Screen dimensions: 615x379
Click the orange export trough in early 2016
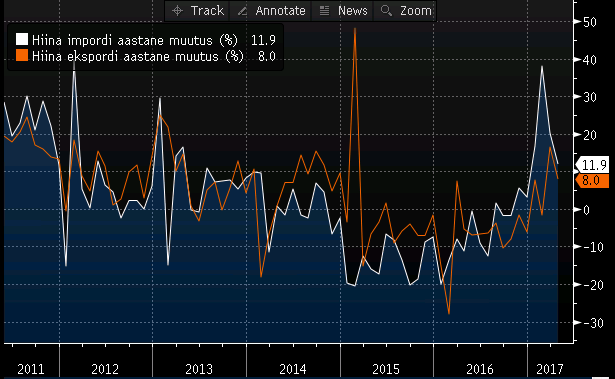449,313
